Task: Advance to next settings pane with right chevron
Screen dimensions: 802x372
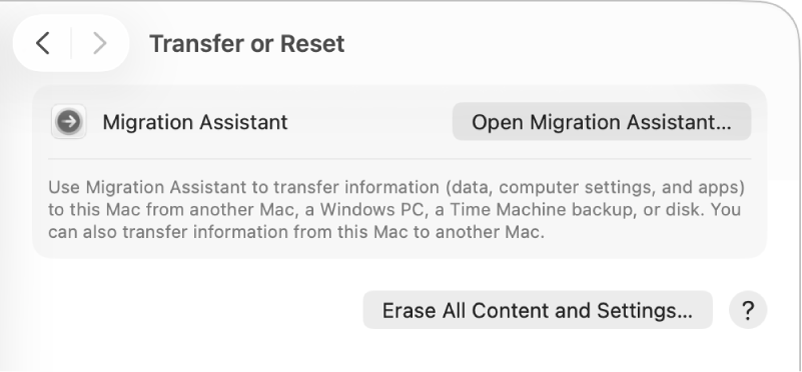Action: 99,43
